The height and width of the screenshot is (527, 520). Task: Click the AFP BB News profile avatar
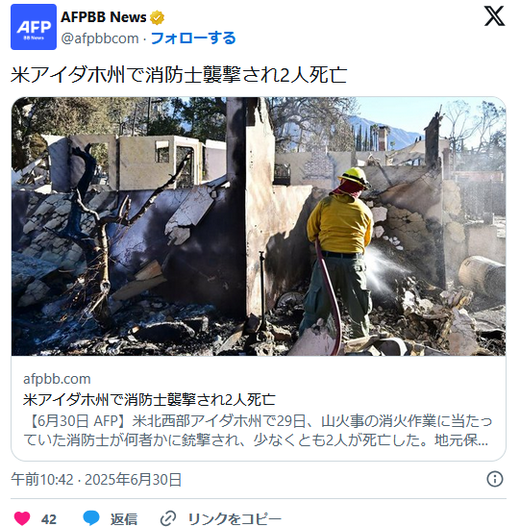click(x=34, y=27)
